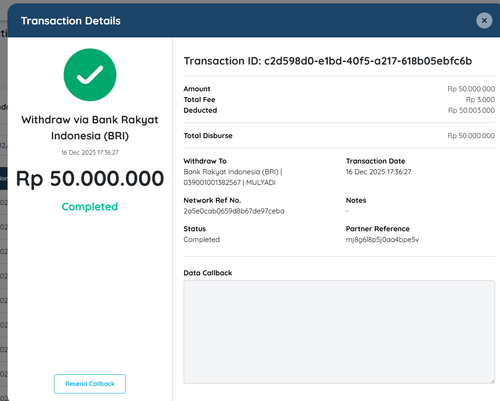The height and width of the screenshot is (401, 500).
Task: Click the Data Callback resize handle corner
Action: [x=492, y=381]
